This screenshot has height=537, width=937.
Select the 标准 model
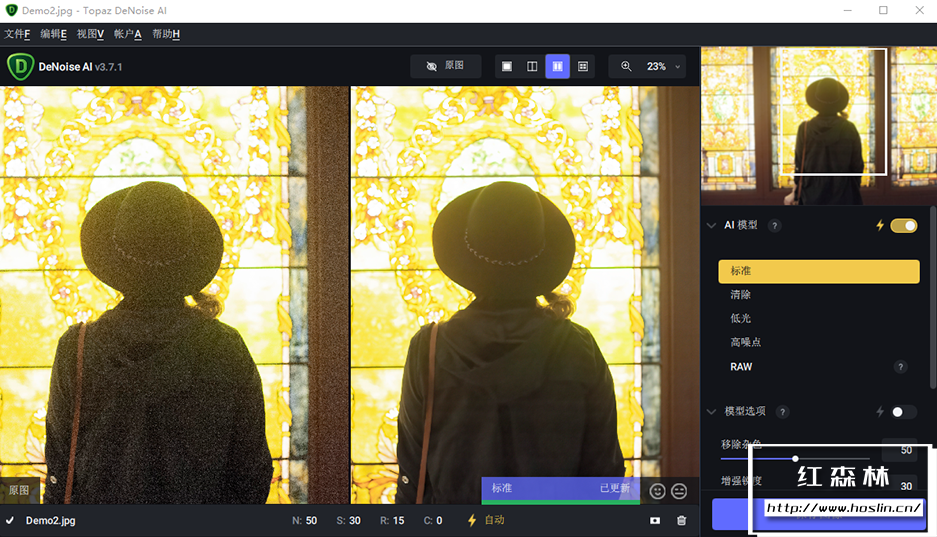[x=819, y=271]
